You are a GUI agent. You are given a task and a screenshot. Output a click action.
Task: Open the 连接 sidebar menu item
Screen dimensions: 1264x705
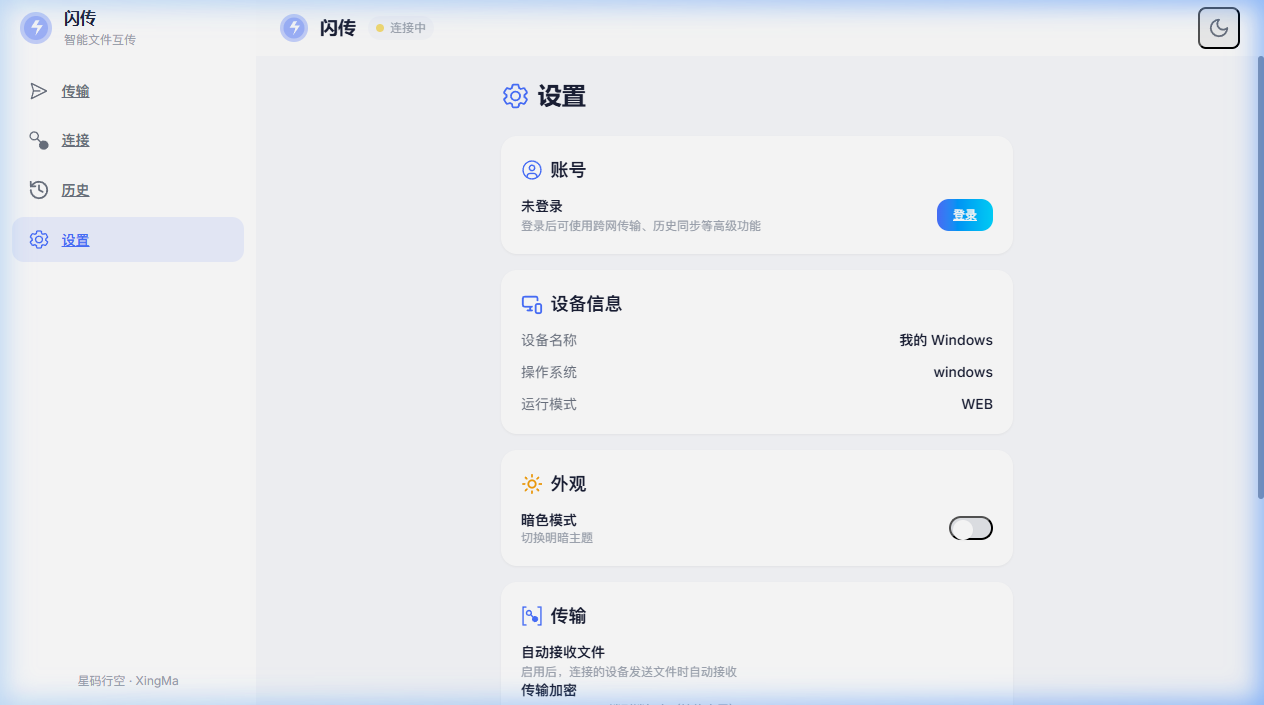coord(128,140)
